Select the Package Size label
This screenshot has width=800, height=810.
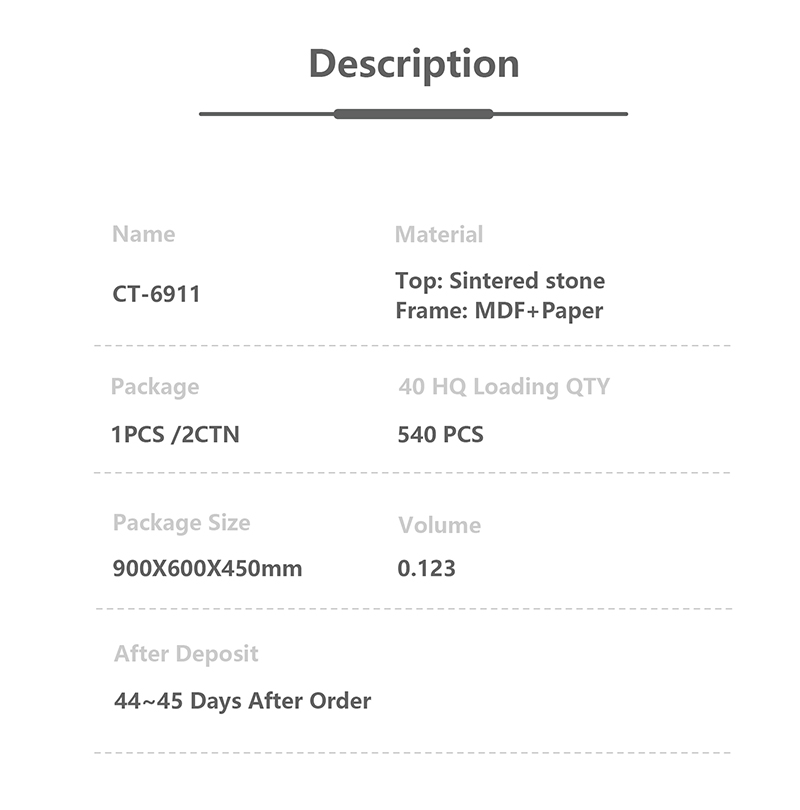[181, 523]
